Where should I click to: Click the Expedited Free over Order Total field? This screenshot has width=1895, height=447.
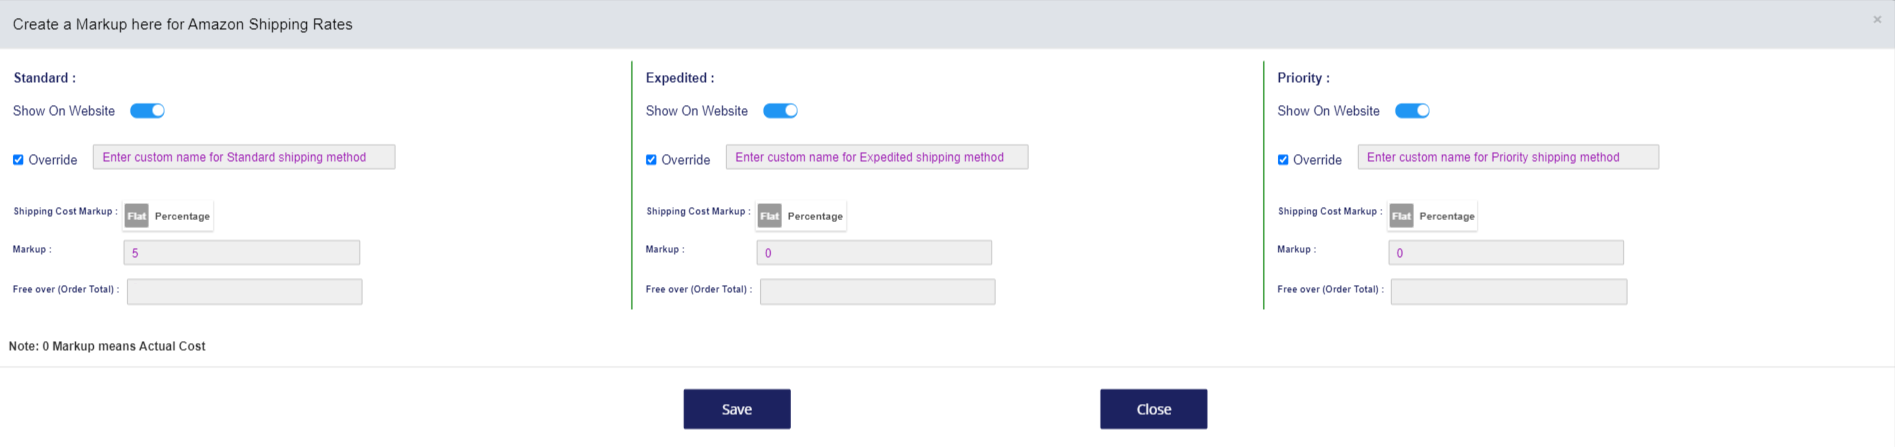pyautogui.click(x=877, y=292)
